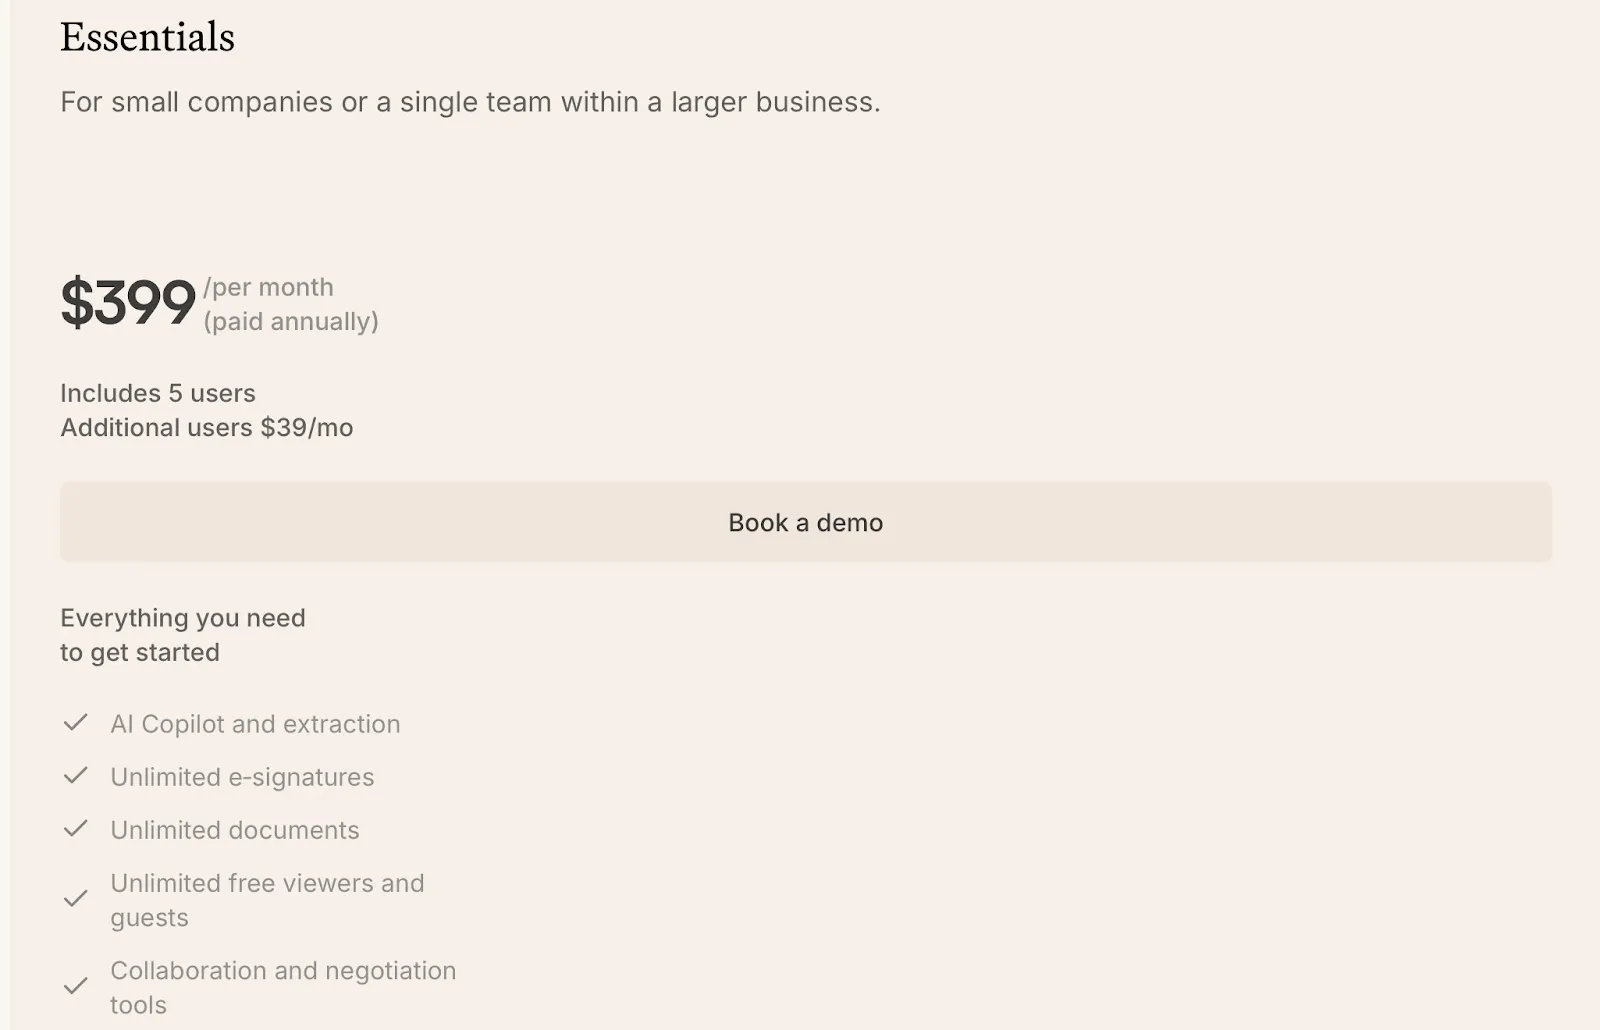Click the checkmark next to Unlimited free viewers

[75, 898]
